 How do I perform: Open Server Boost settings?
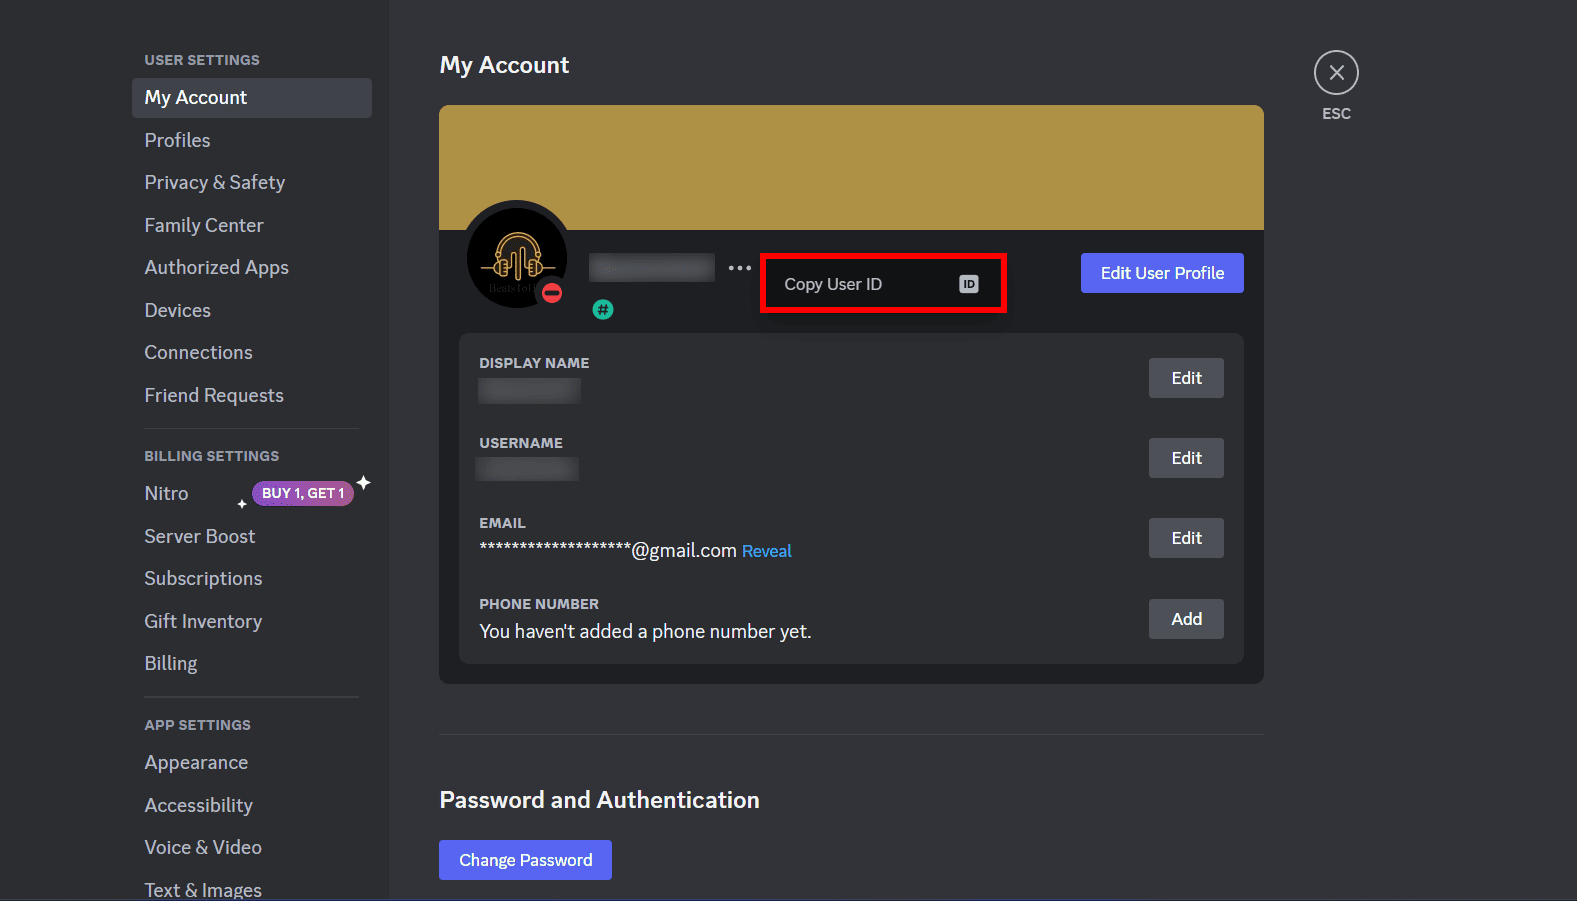252,536
